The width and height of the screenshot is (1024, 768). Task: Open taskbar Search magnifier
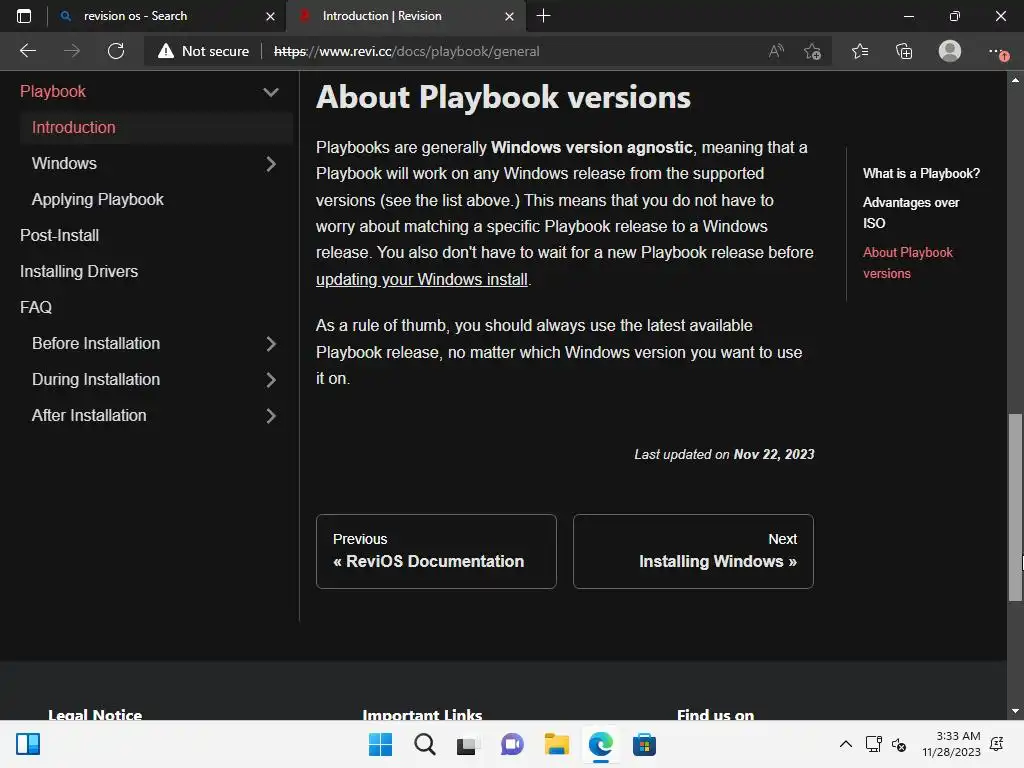pos(424,744)
